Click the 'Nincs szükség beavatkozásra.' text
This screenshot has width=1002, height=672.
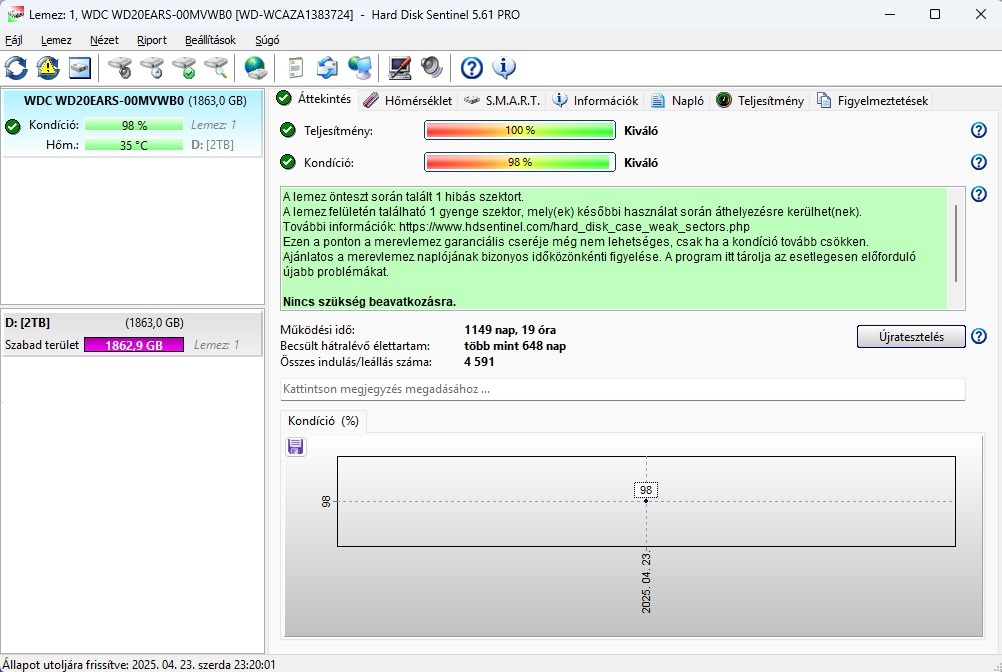pos(369,302)
